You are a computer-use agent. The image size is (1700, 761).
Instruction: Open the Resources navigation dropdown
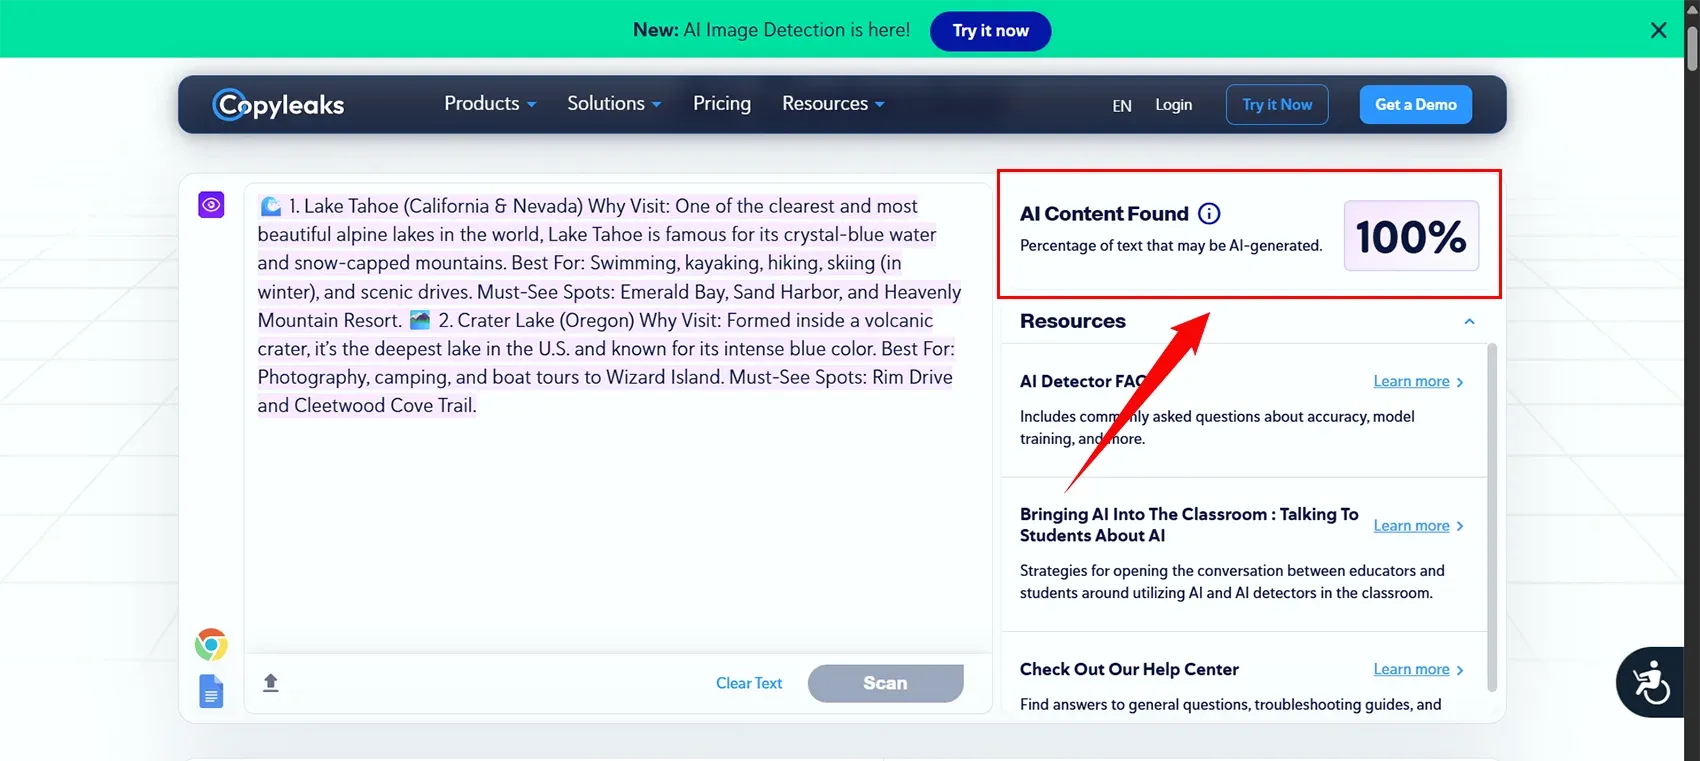tap(832, 104)
